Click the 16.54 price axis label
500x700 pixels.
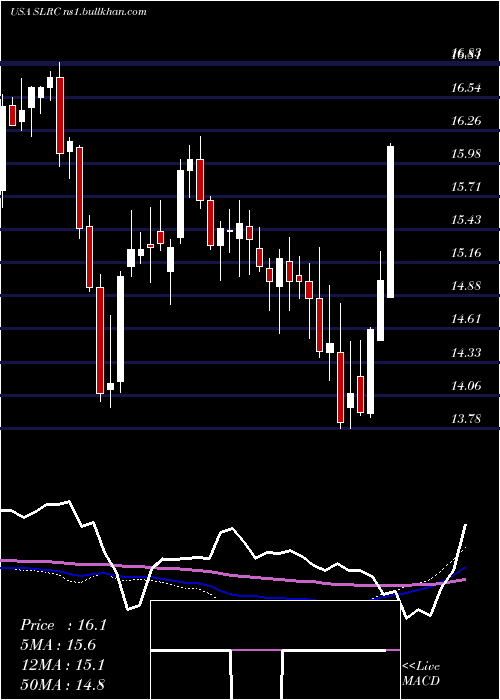tap(466, 88)
